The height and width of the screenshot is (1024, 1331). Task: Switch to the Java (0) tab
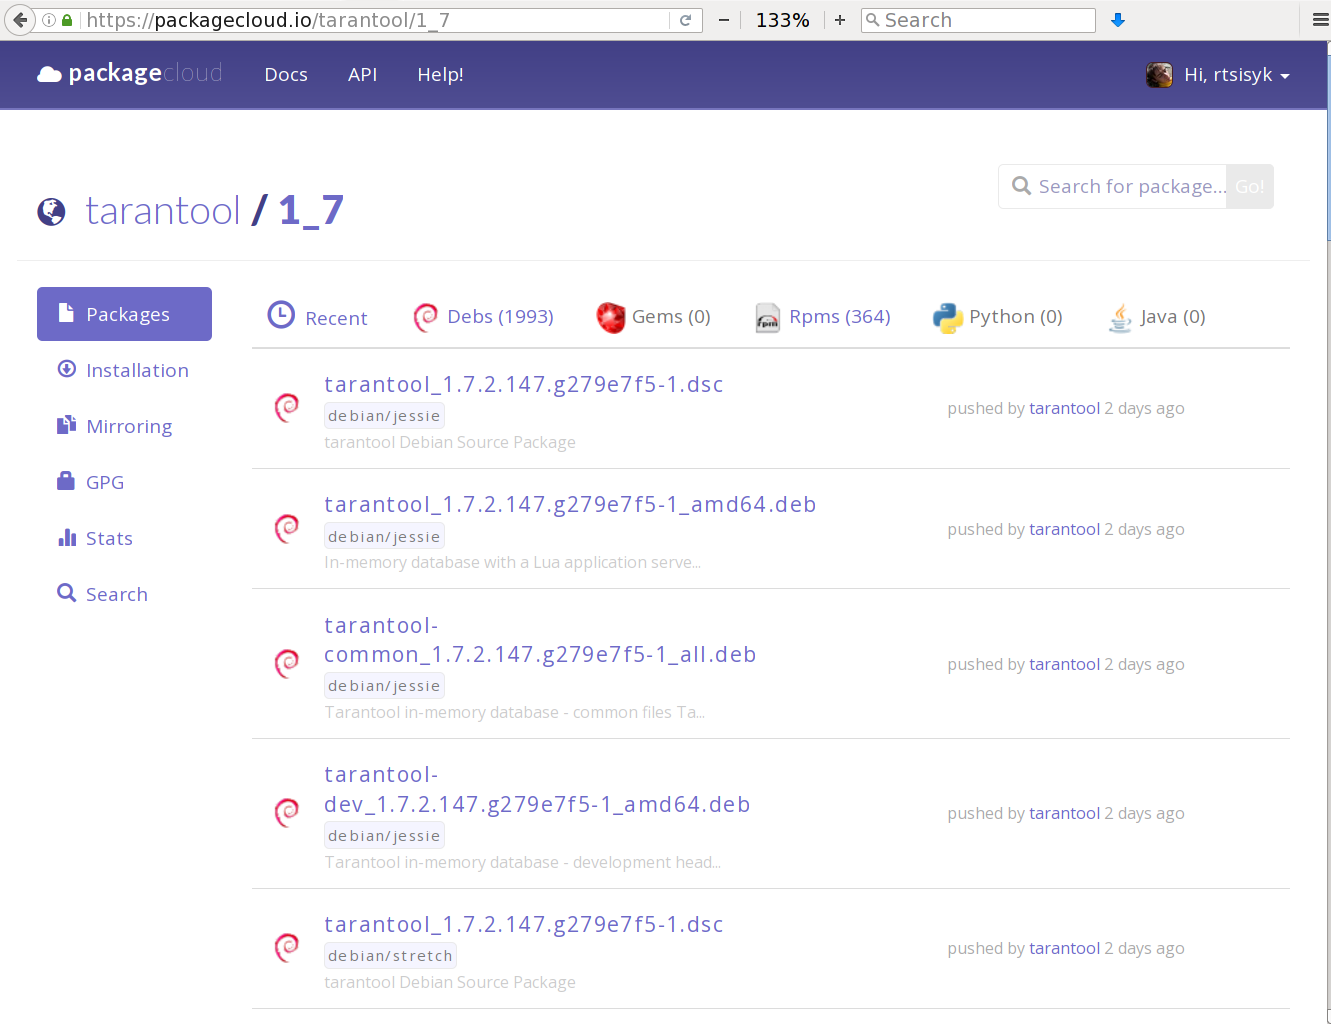pos(1173,316)
